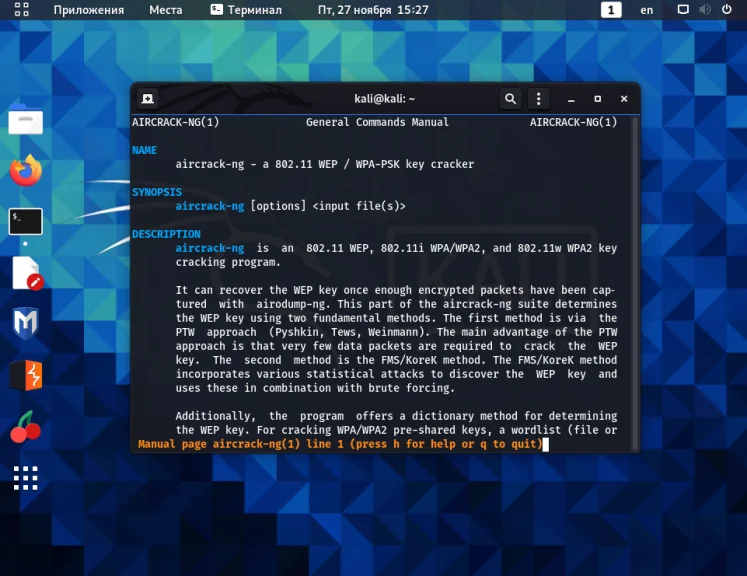The width and height of the screenshot is (747, 576).
Task: Launch Firefox from the dock
Action: (x=26, y=171)
